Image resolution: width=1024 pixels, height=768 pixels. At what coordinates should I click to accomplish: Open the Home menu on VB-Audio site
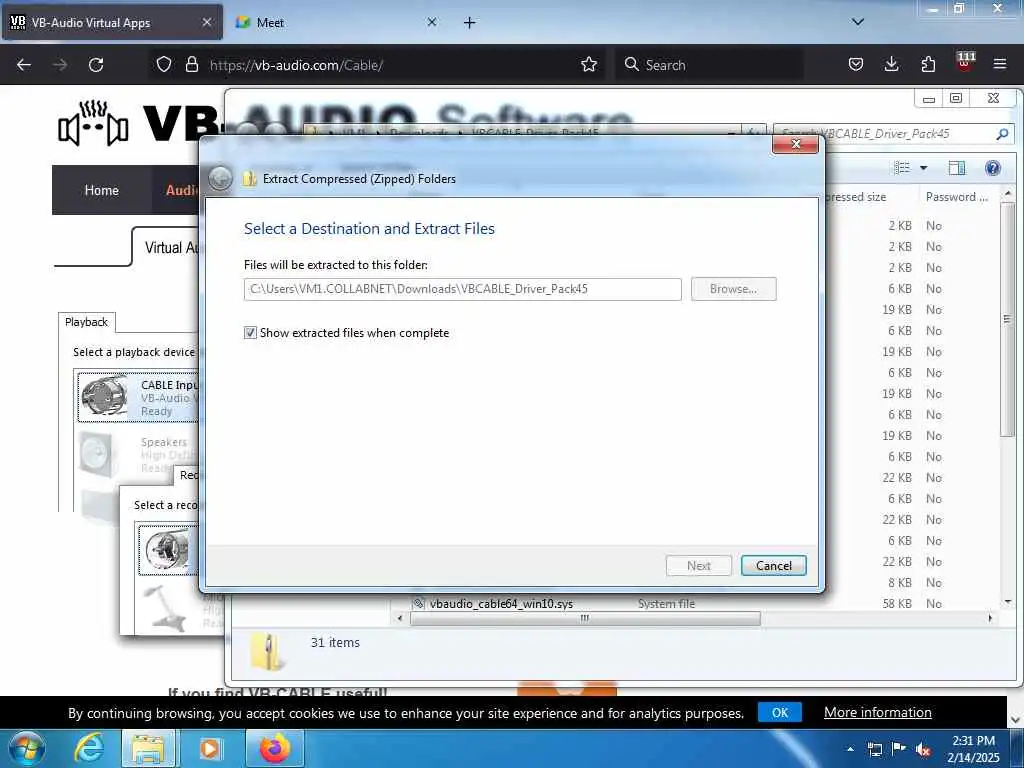click(101, 190)
